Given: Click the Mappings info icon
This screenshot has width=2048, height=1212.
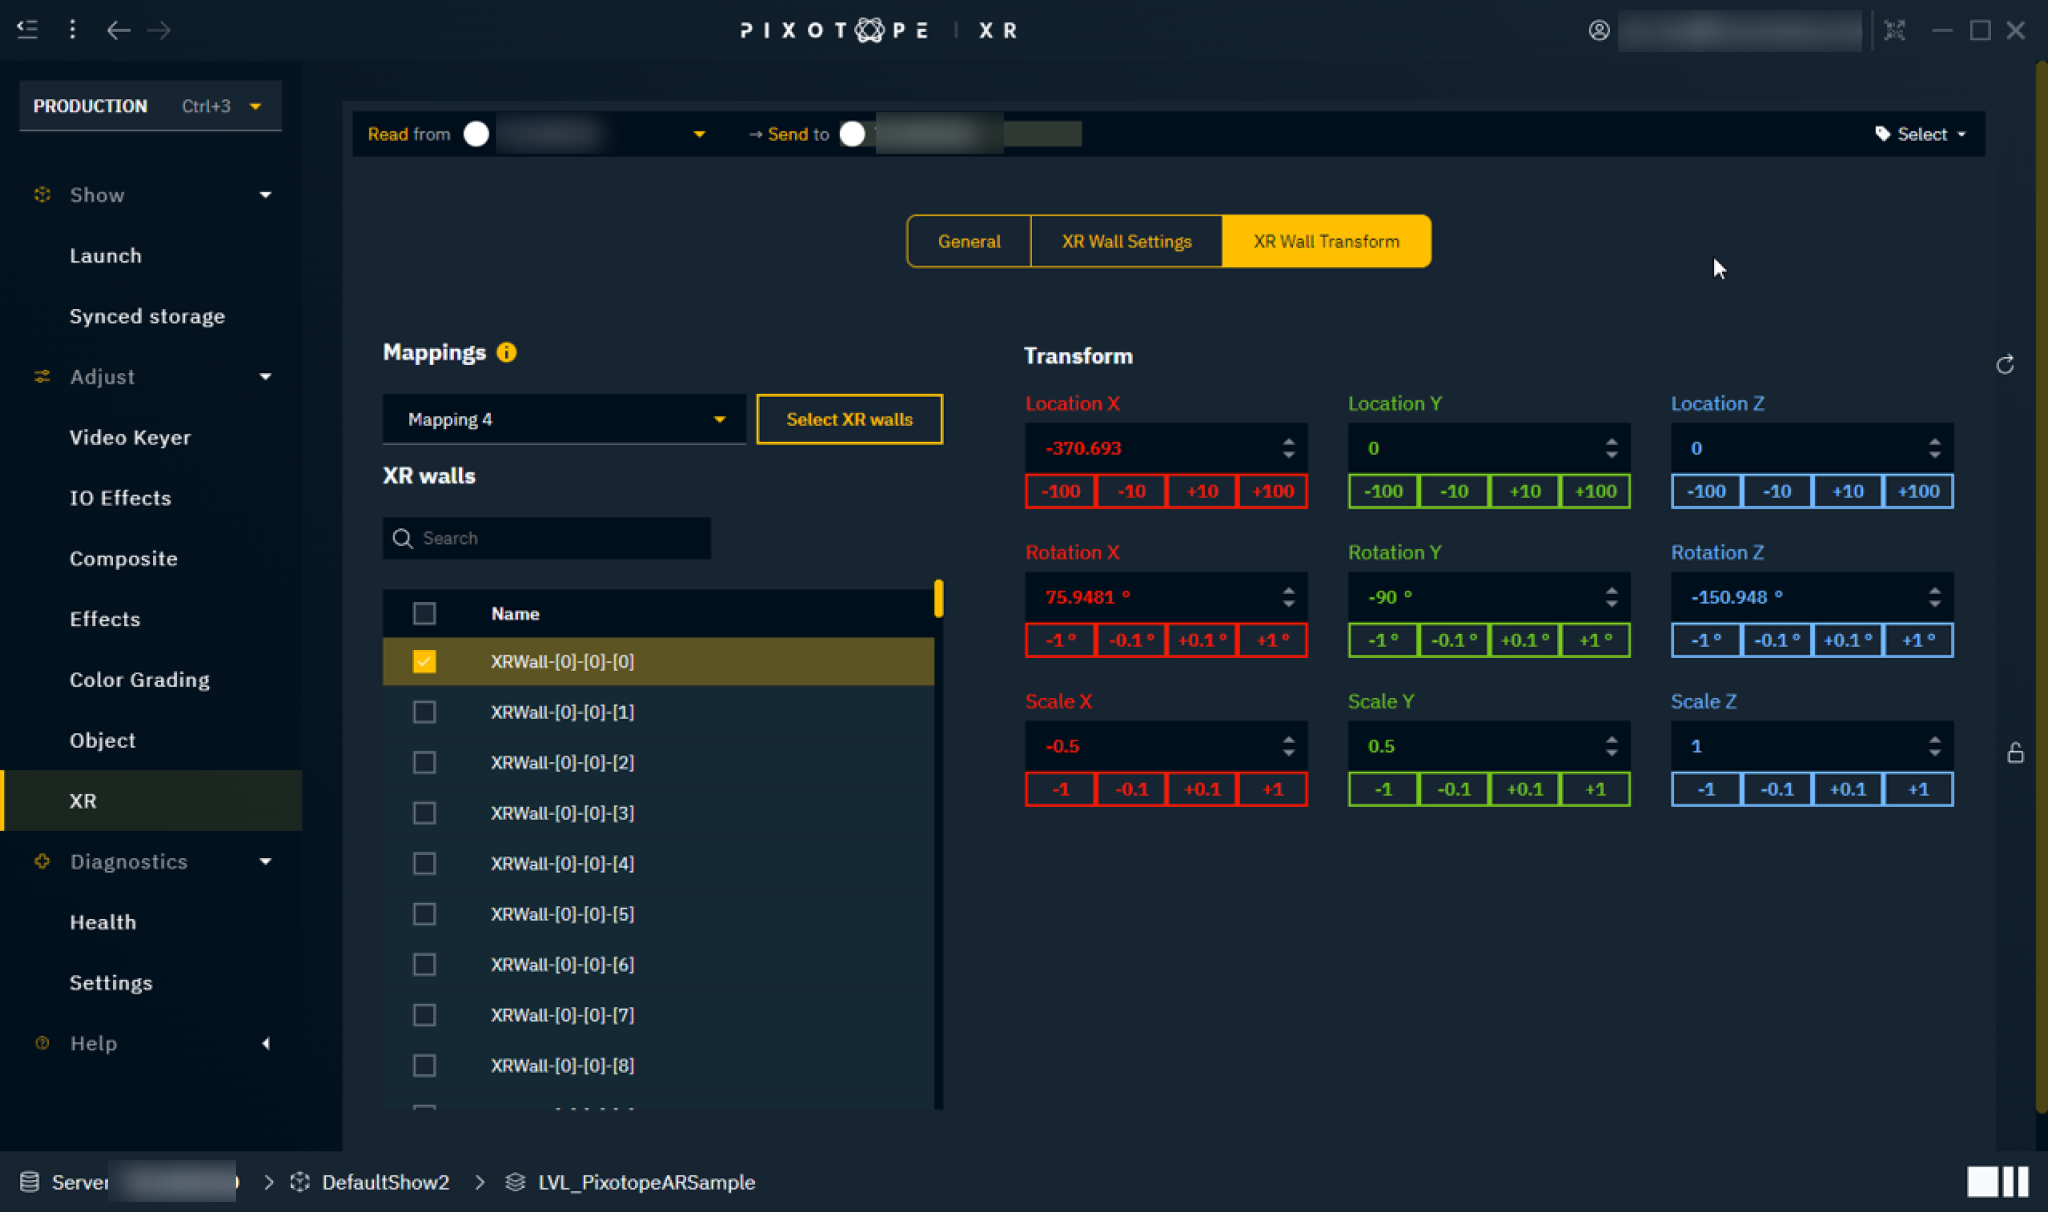Looking at the screenshot, I should 507,352.
